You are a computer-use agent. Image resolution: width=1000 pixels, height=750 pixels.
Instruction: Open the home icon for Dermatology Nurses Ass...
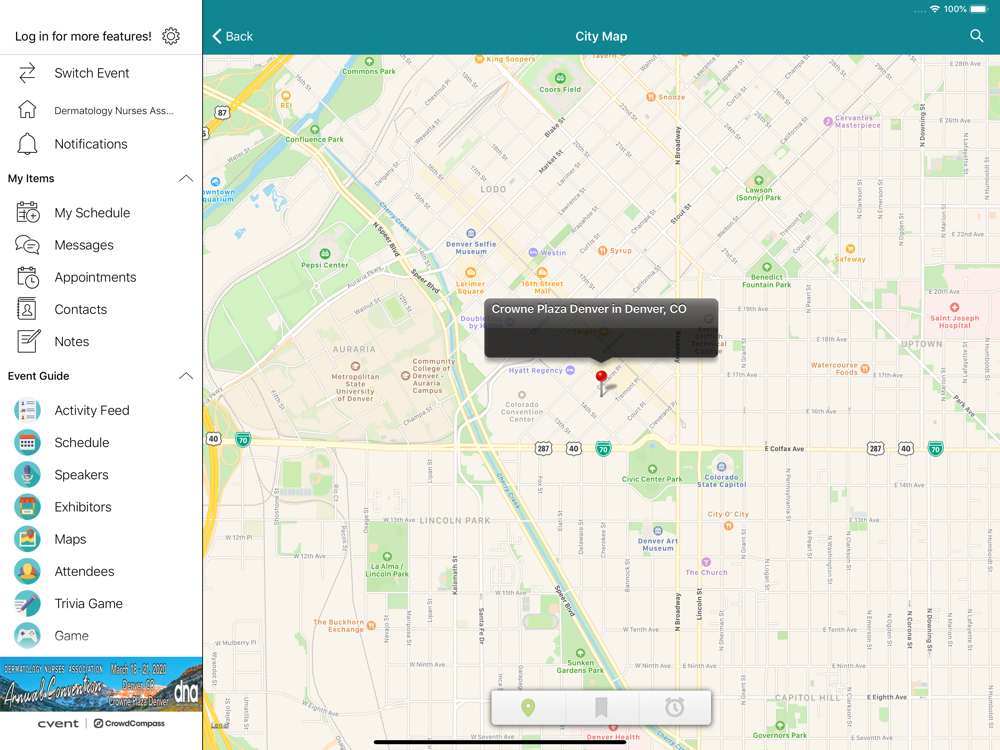[27, 110]
